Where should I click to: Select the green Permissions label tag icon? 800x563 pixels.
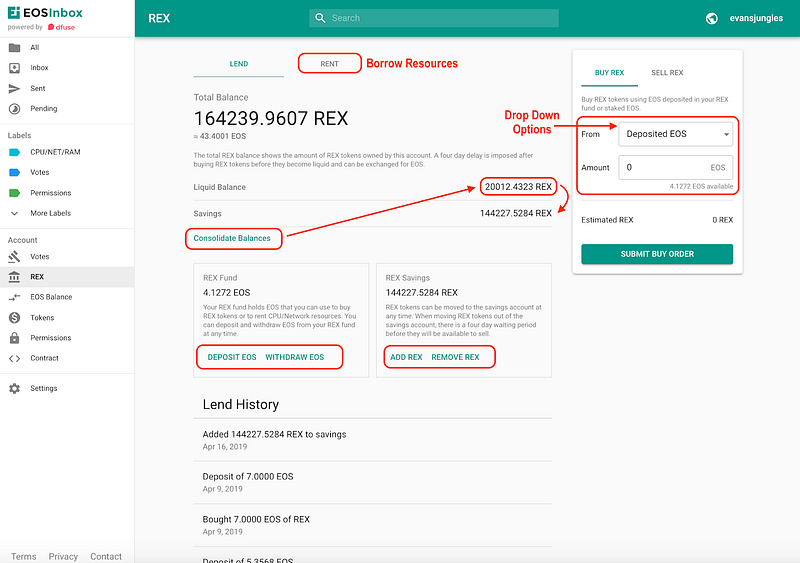tap(14, 193)
